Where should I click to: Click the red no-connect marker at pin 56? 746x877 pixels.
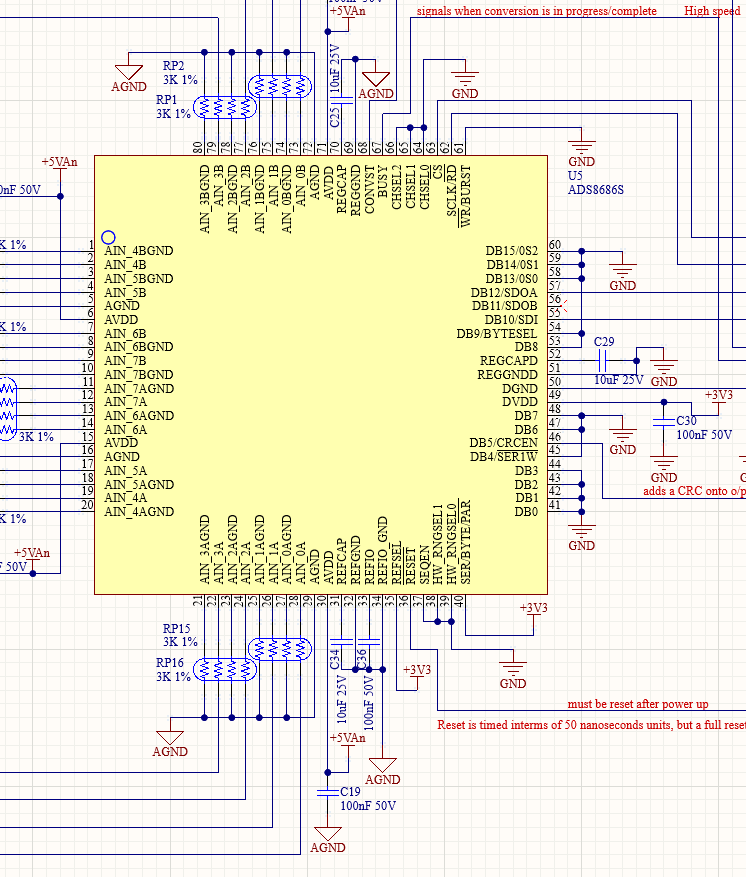point(564,305)
